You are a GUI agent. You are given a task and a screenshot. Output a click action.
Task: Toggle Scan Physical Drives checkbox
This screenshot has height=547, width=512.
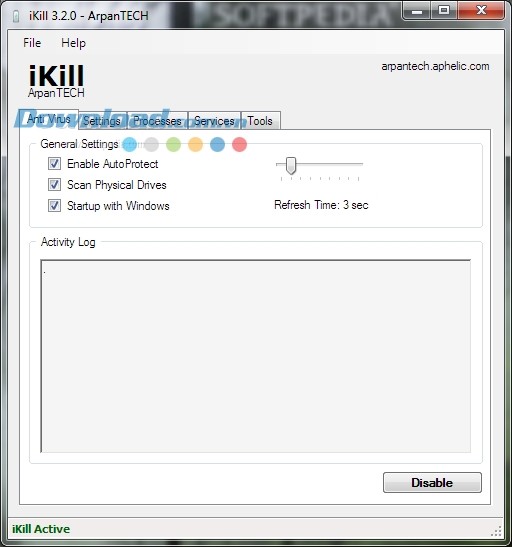click(54, 185)
